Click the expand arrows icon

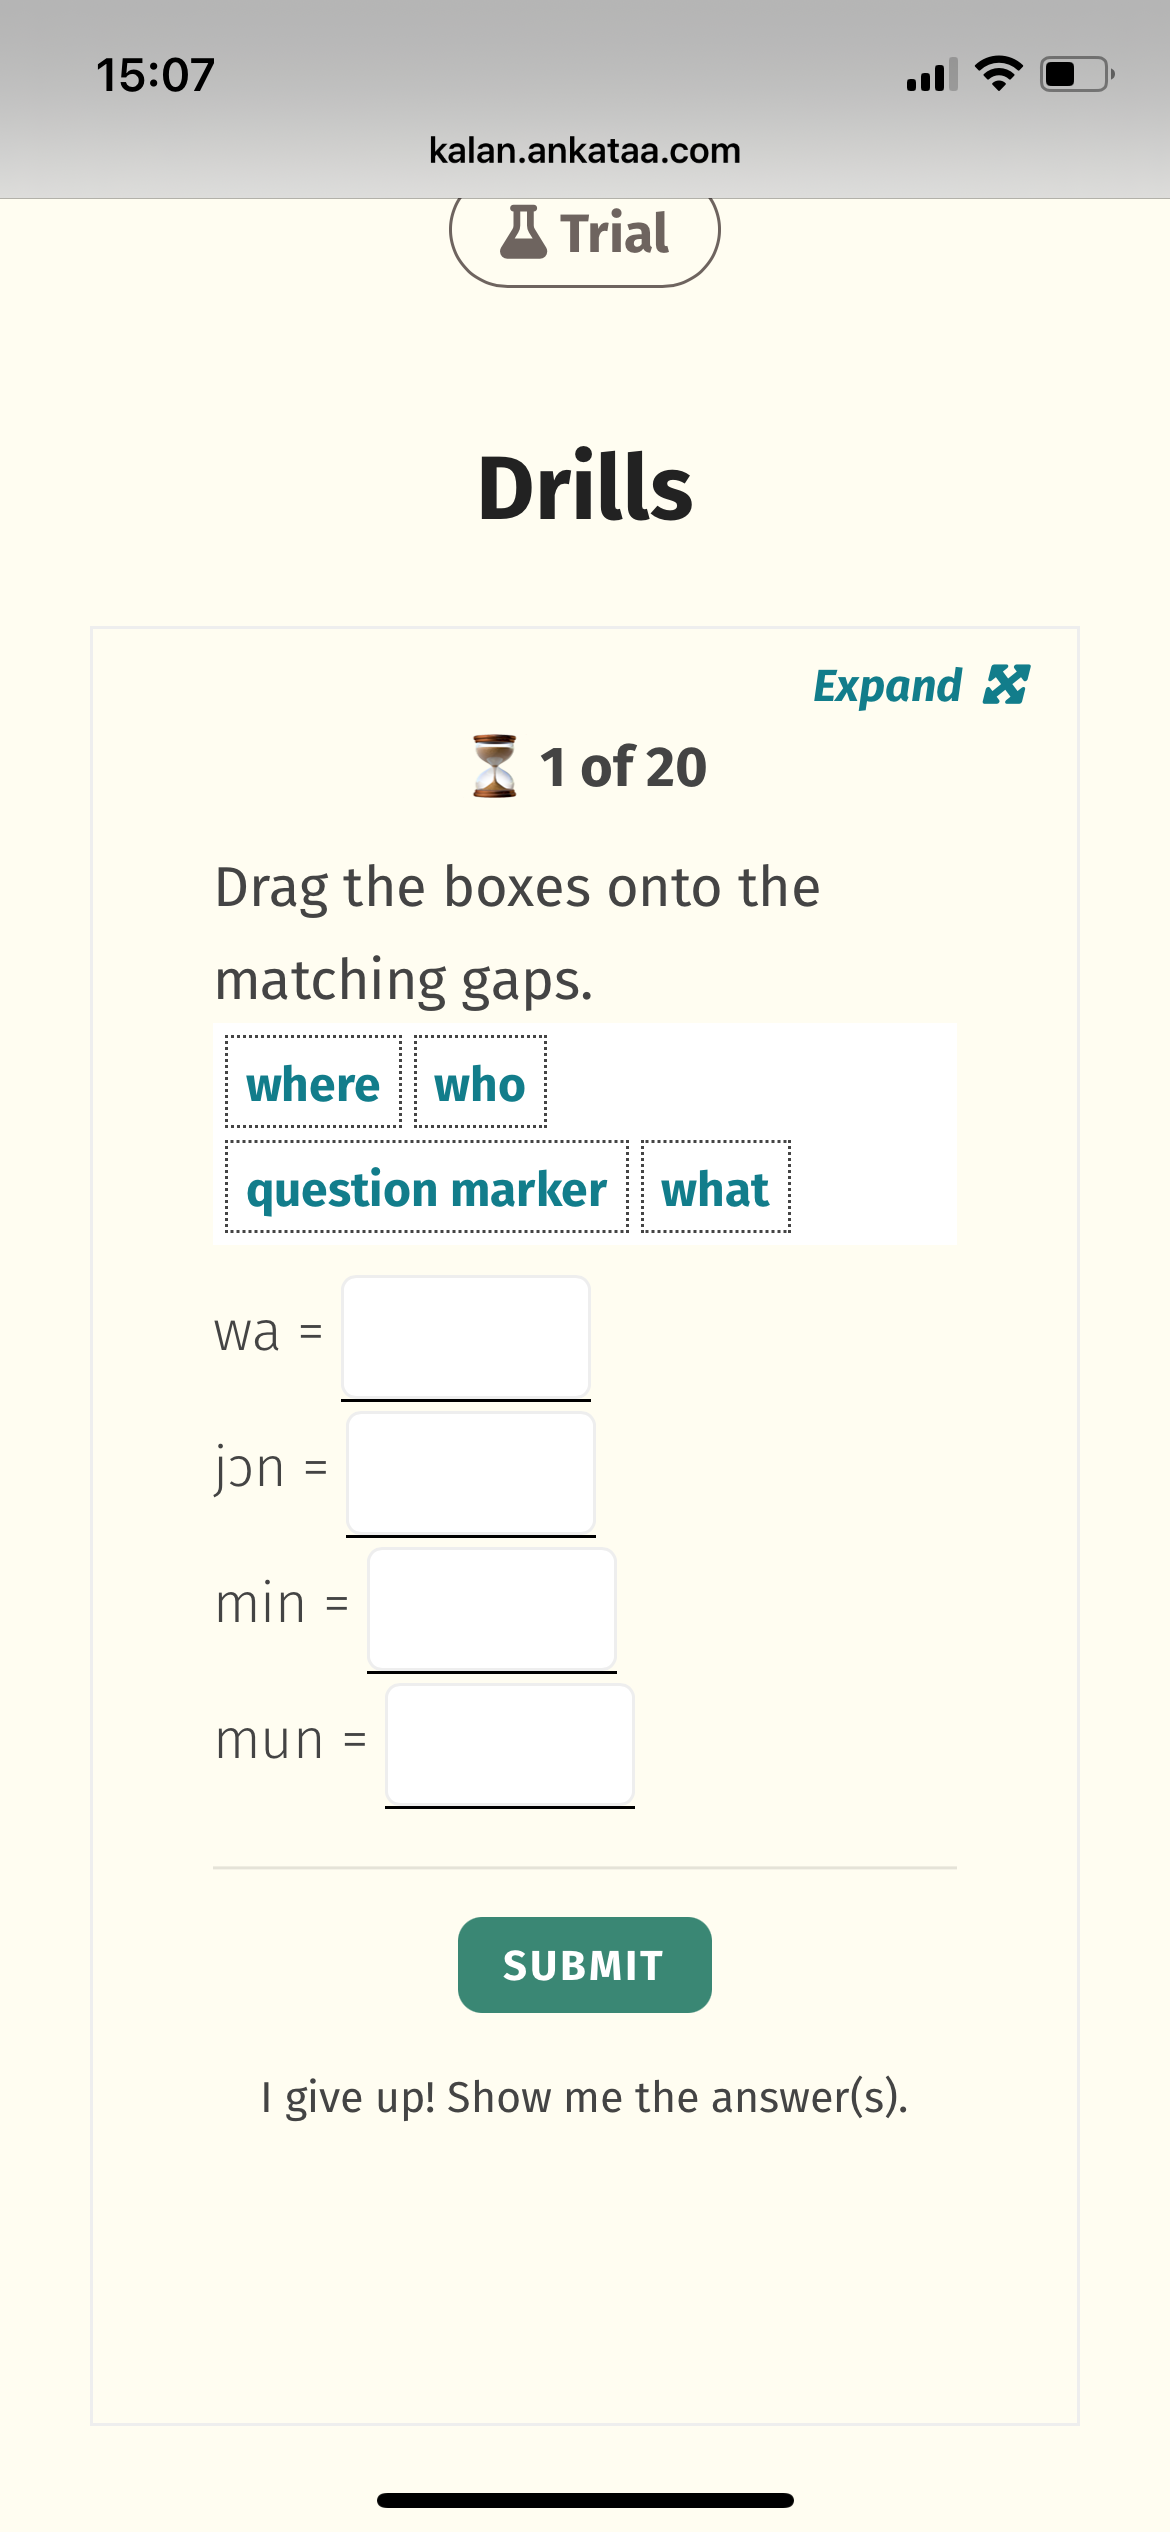[x=1006, y=685]
